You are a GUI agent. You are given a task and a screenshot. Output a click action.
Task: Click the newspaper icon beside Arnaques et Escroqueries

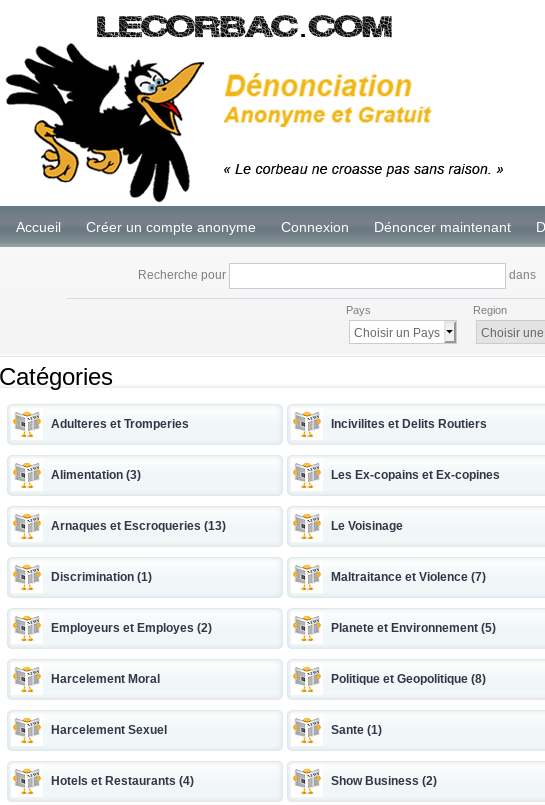(x=27, y=526)
